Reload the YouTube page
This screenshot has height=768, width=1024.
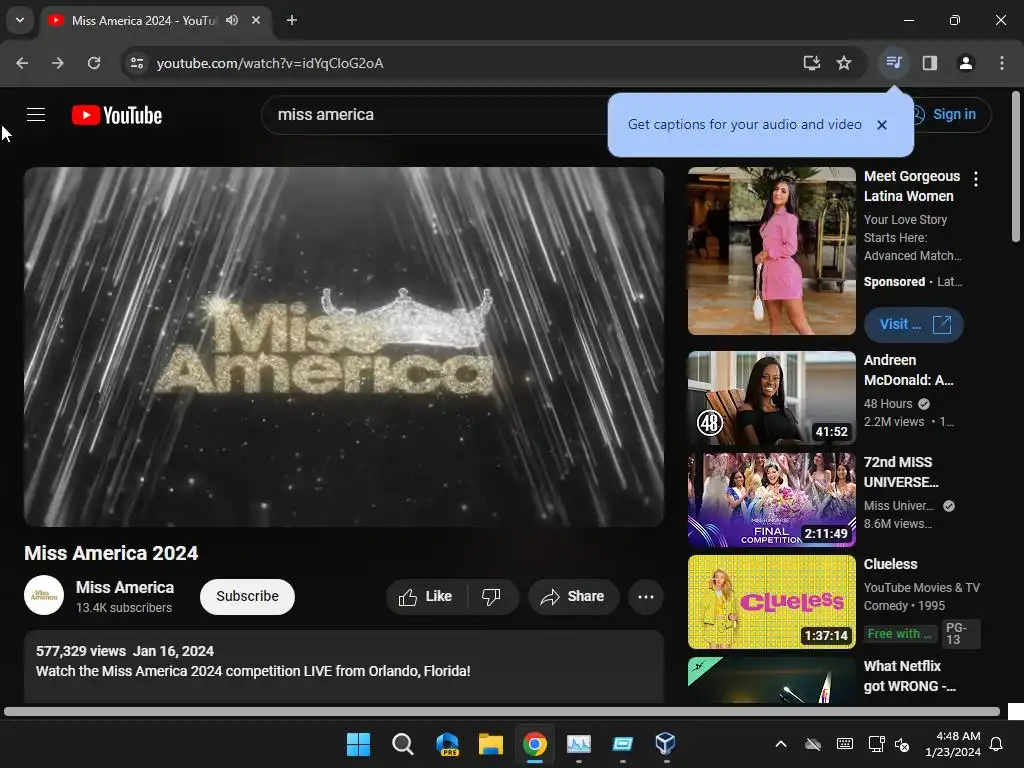pos(94,63)
